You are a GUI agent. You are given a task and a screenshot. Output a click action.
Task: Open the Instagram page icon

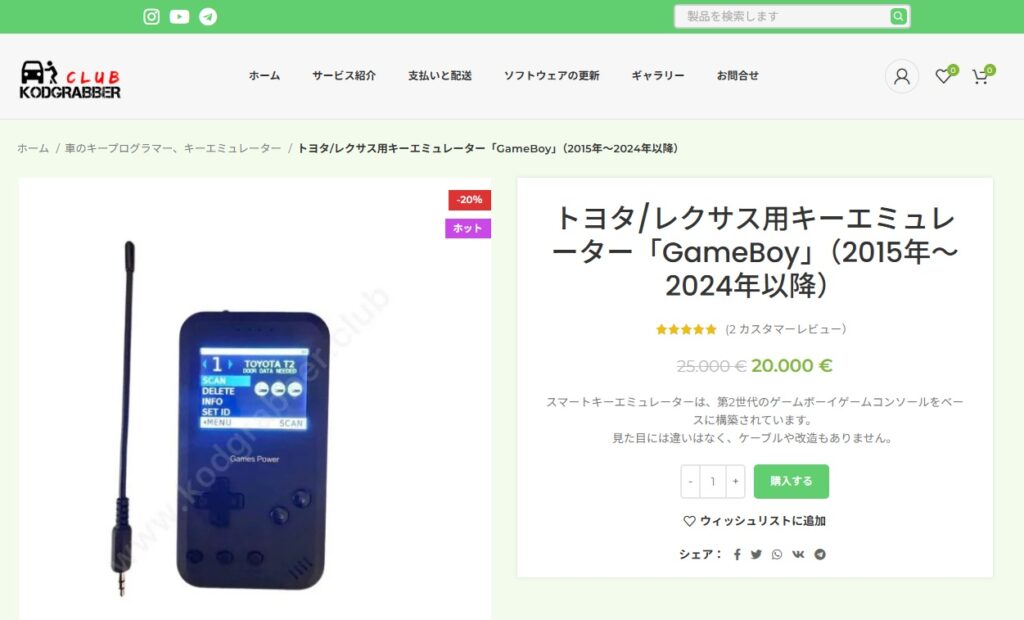(x=152, y=16)
